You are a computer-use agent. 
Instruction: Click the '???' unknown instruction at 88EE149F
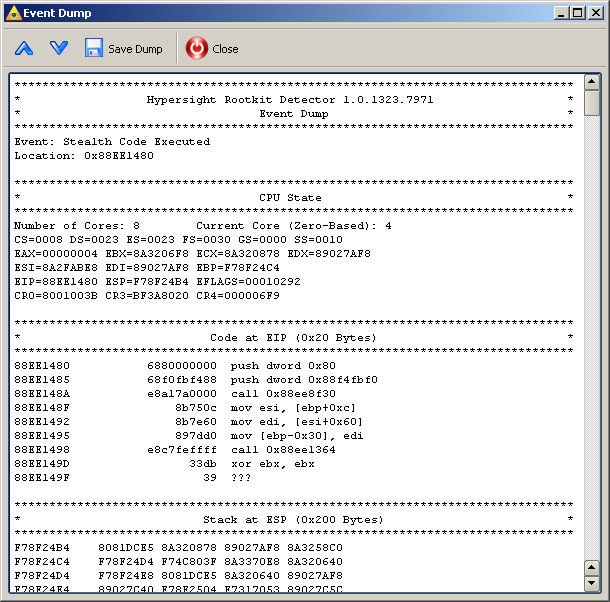pos(241,478)
